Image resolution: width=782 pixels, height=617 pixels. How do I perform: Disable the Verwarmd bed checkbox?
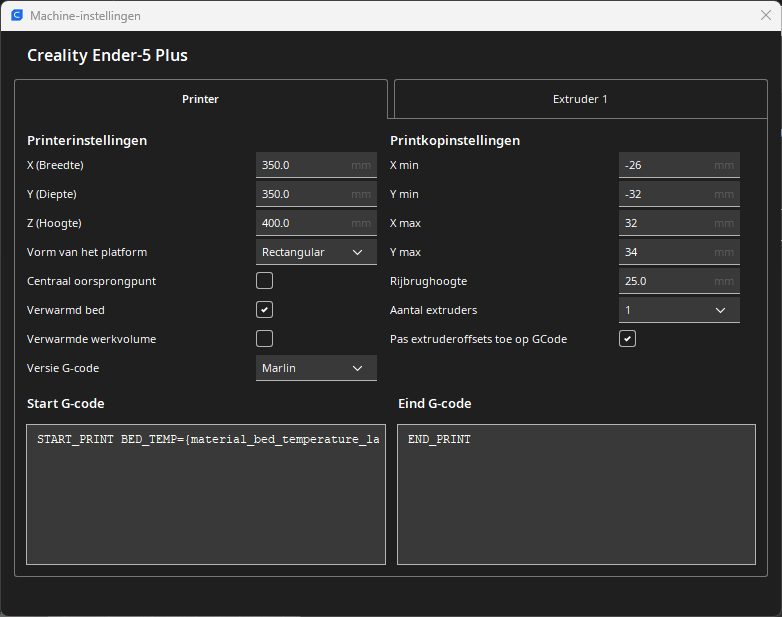click(264, 310)
